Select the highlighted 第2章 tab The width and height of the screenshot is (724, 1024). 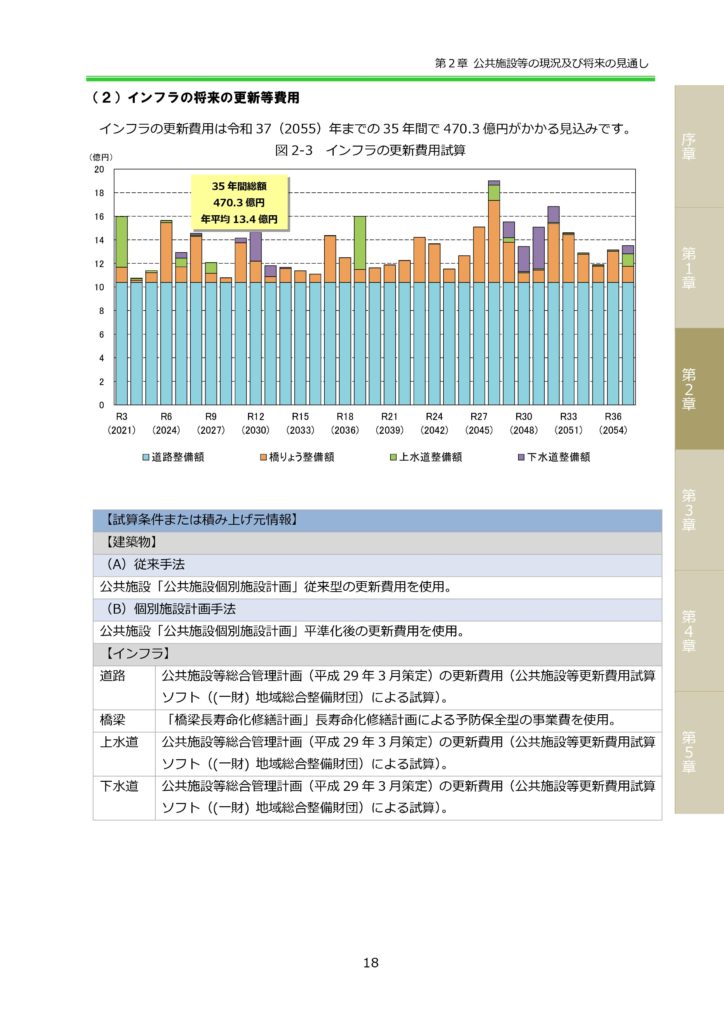[688, 389]
